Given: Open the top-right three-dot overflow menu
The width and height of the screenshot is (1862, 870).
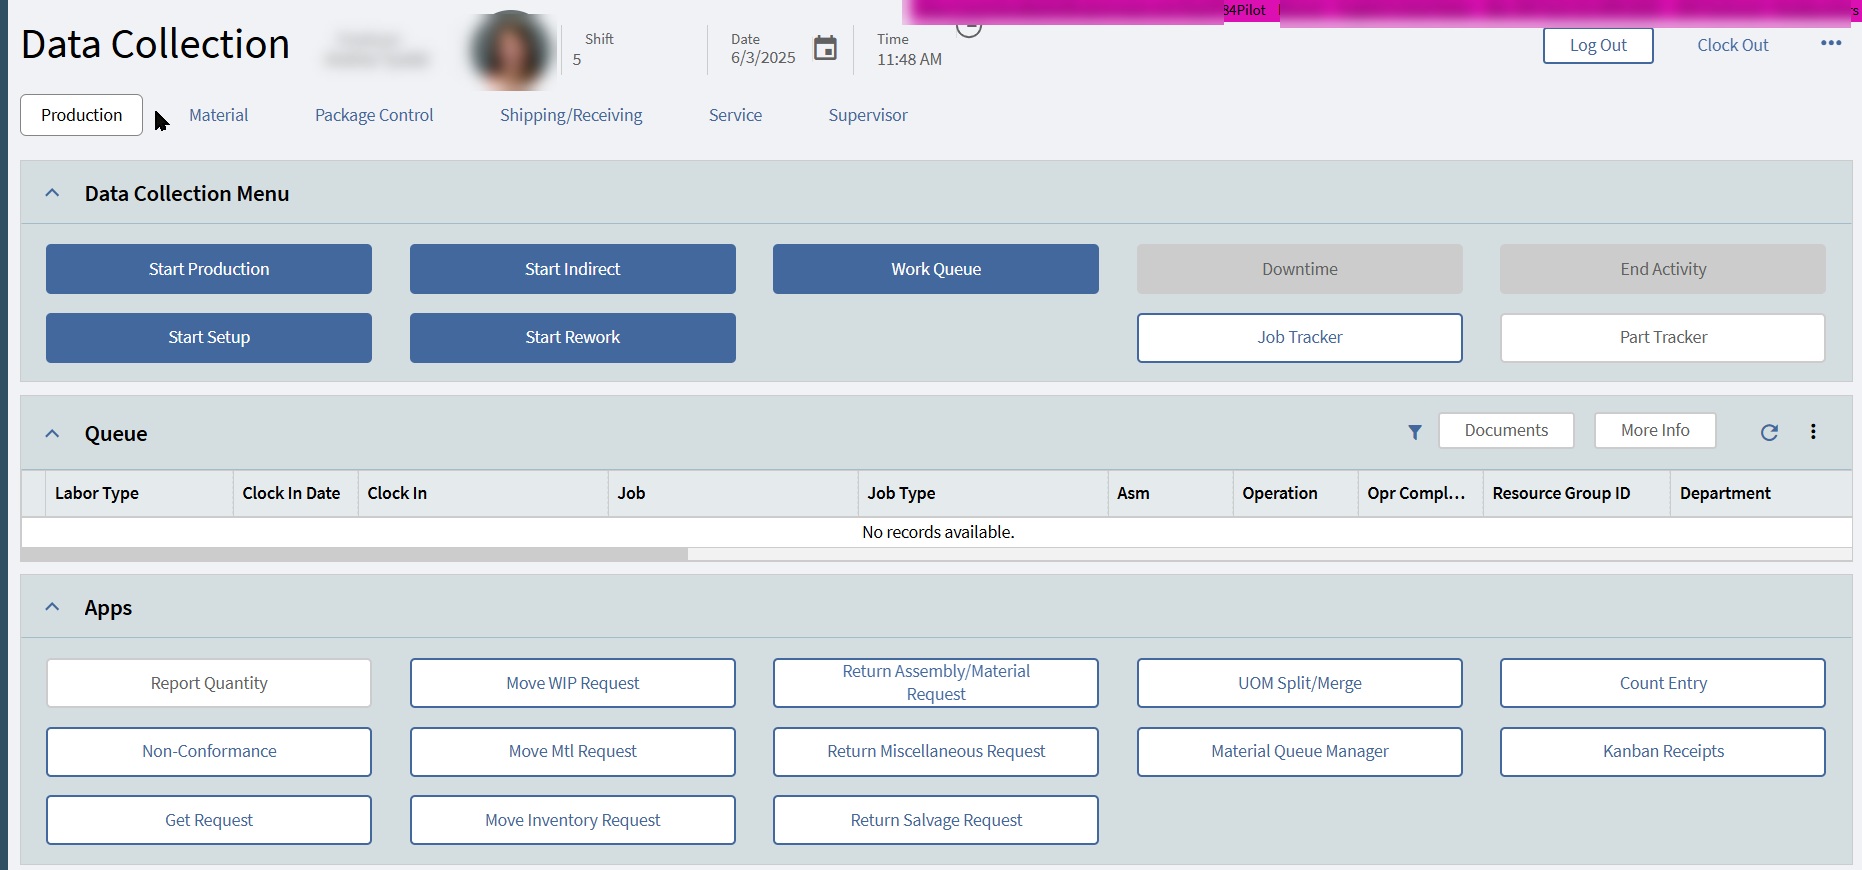Looking at the screenshot, I should [x=1831, y=43].
